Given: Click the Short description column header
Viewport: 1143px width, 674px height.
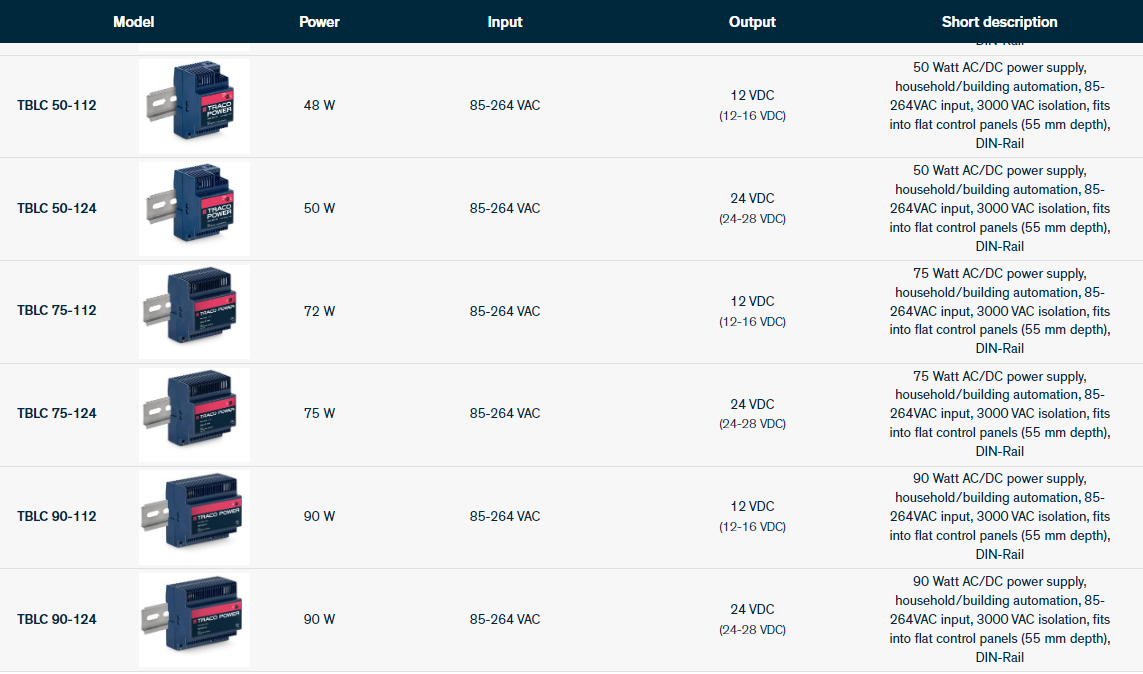Looking at the screenshot, I should [999, 22].
